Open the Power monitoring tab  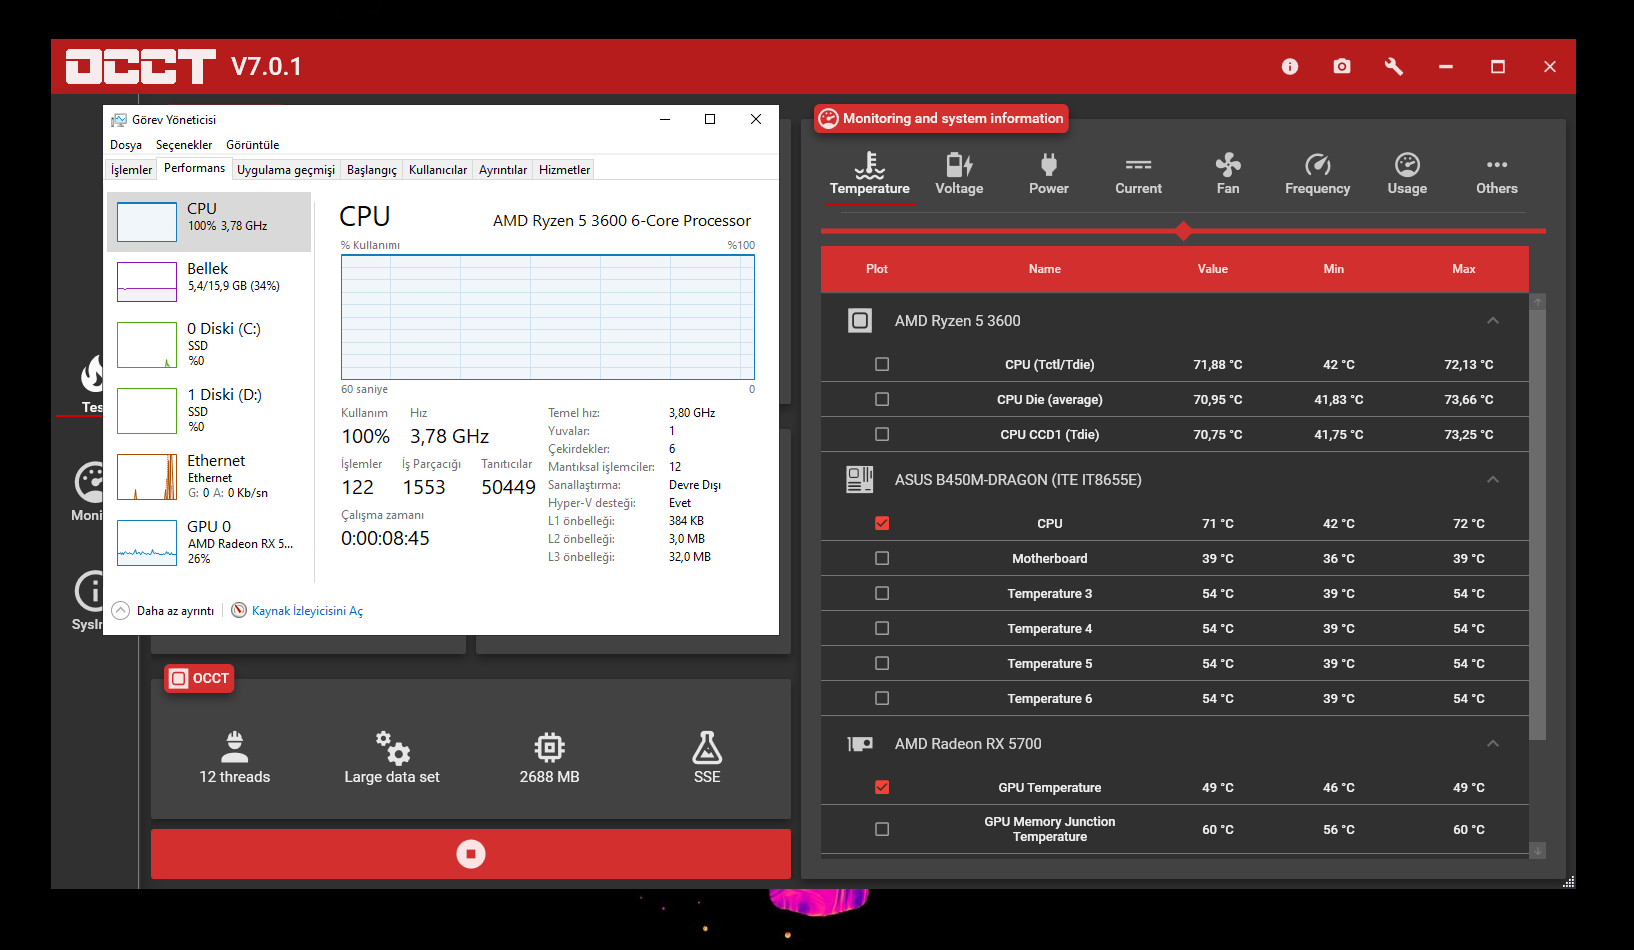[x=1049, y=174]
